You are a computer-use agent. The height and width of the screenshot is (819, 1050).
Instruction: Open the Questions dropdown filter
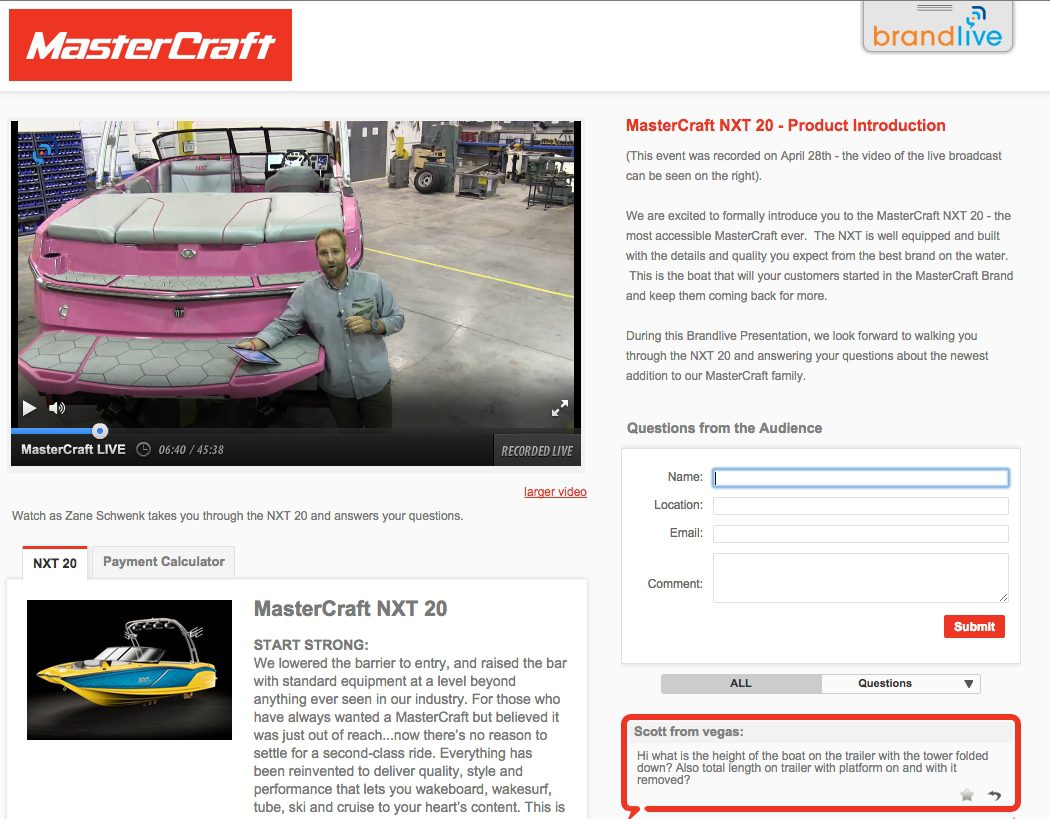(901, 683)
